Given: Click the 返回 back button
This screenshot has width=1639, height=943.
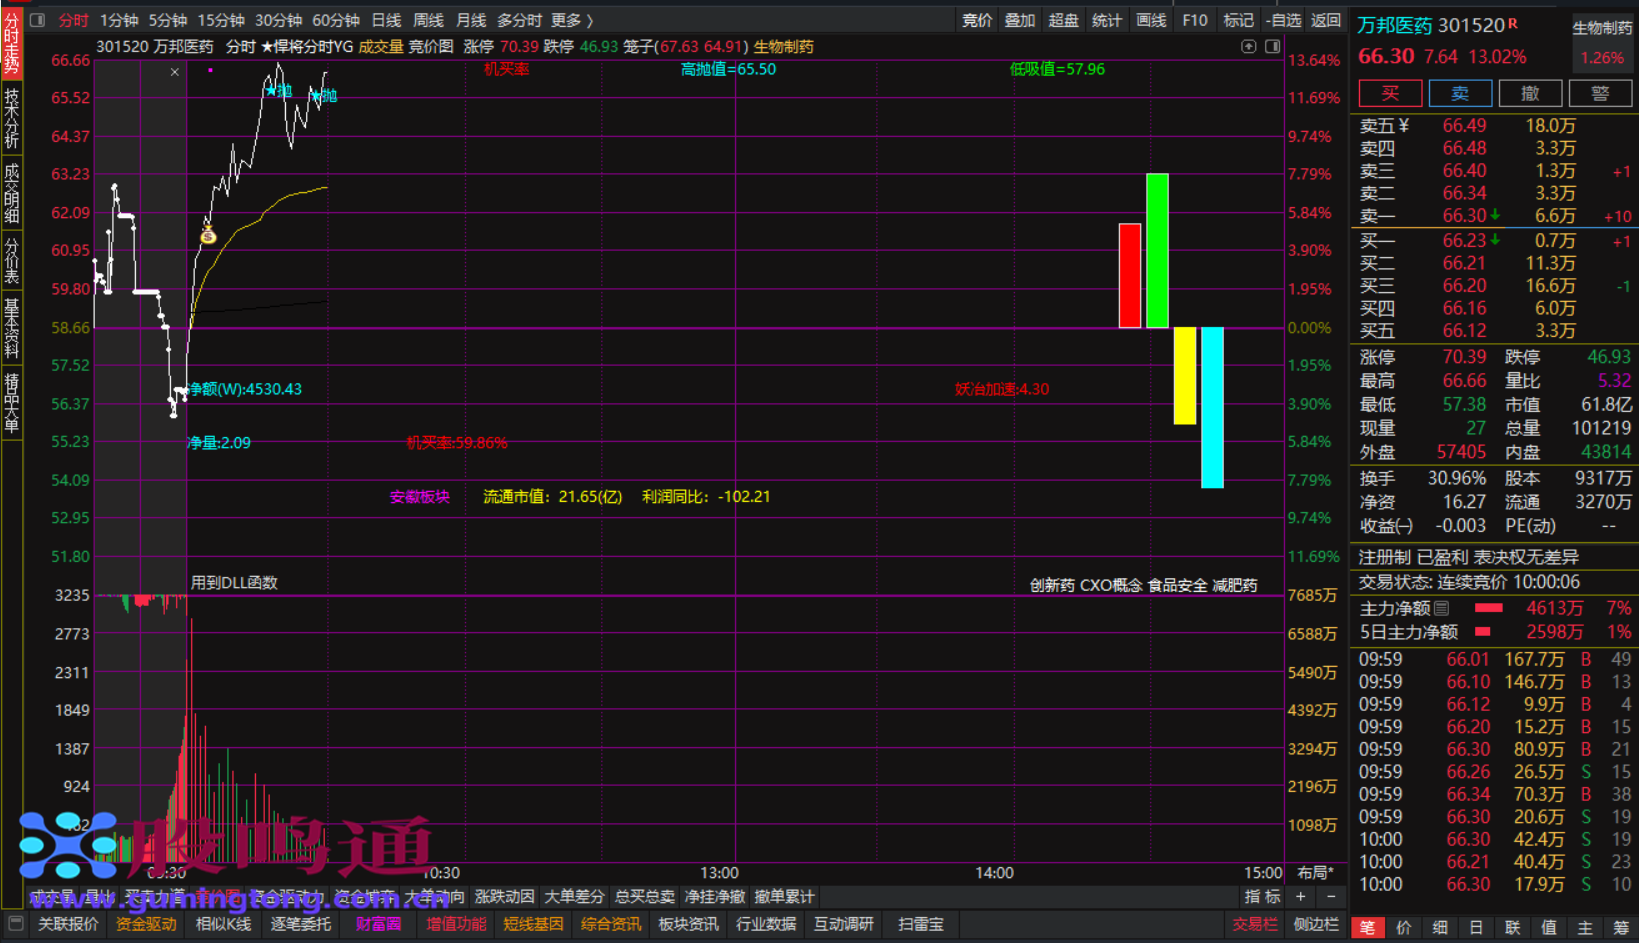Looking at the screenshot, I should 1326,20.
